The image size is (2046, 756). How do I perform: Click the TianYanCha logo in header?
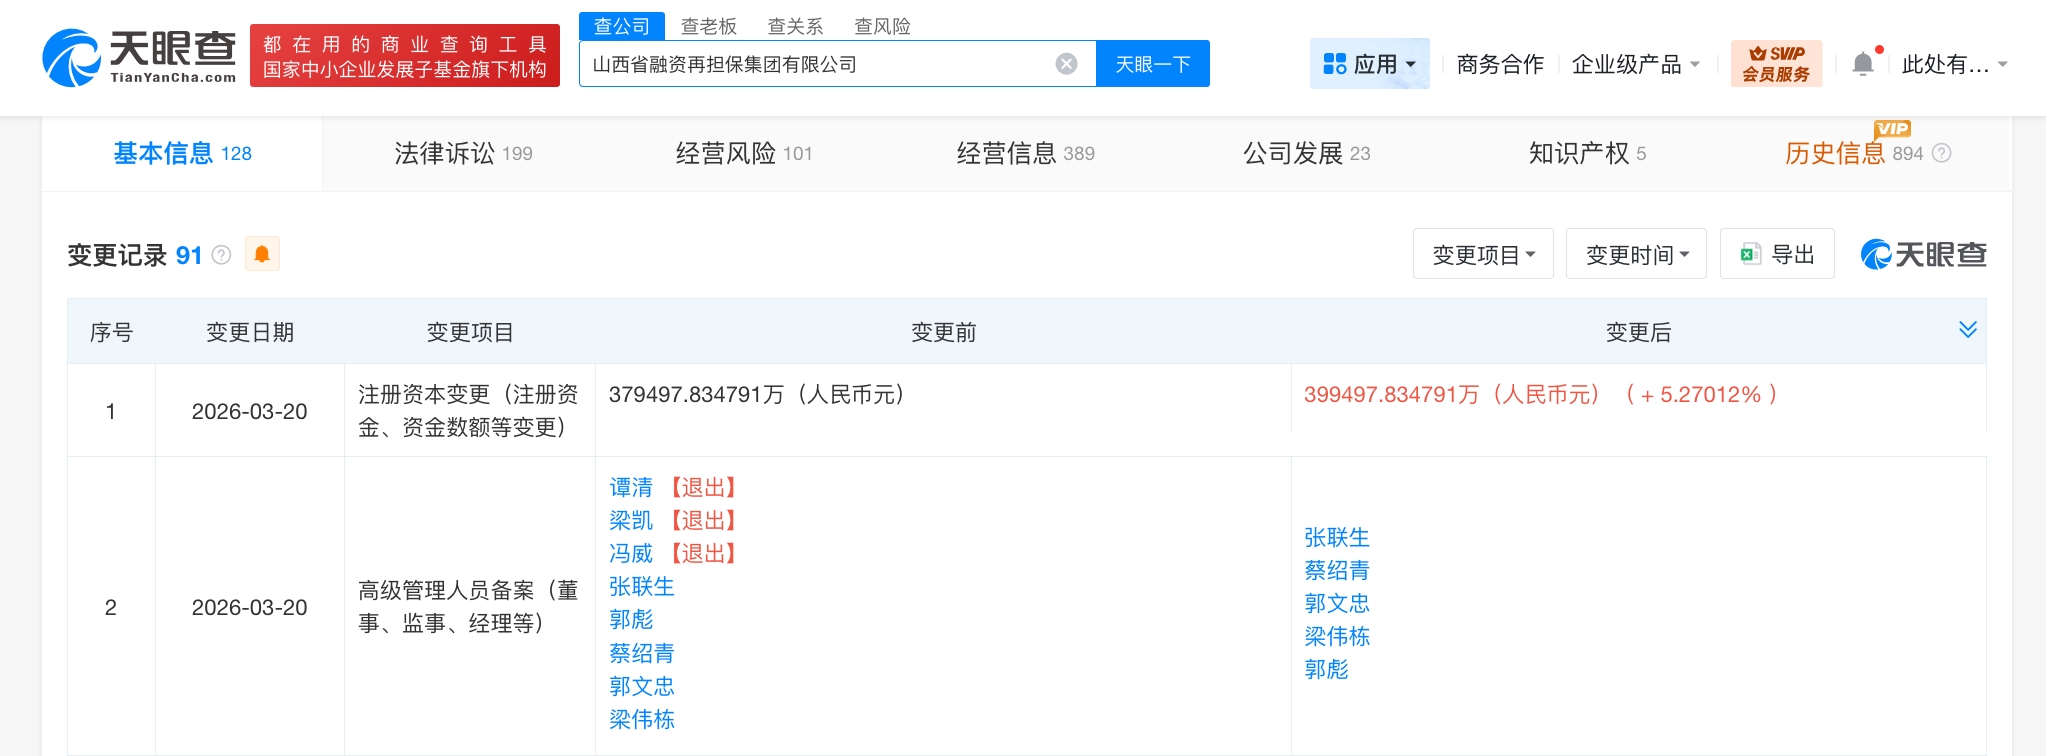[139, 57]
